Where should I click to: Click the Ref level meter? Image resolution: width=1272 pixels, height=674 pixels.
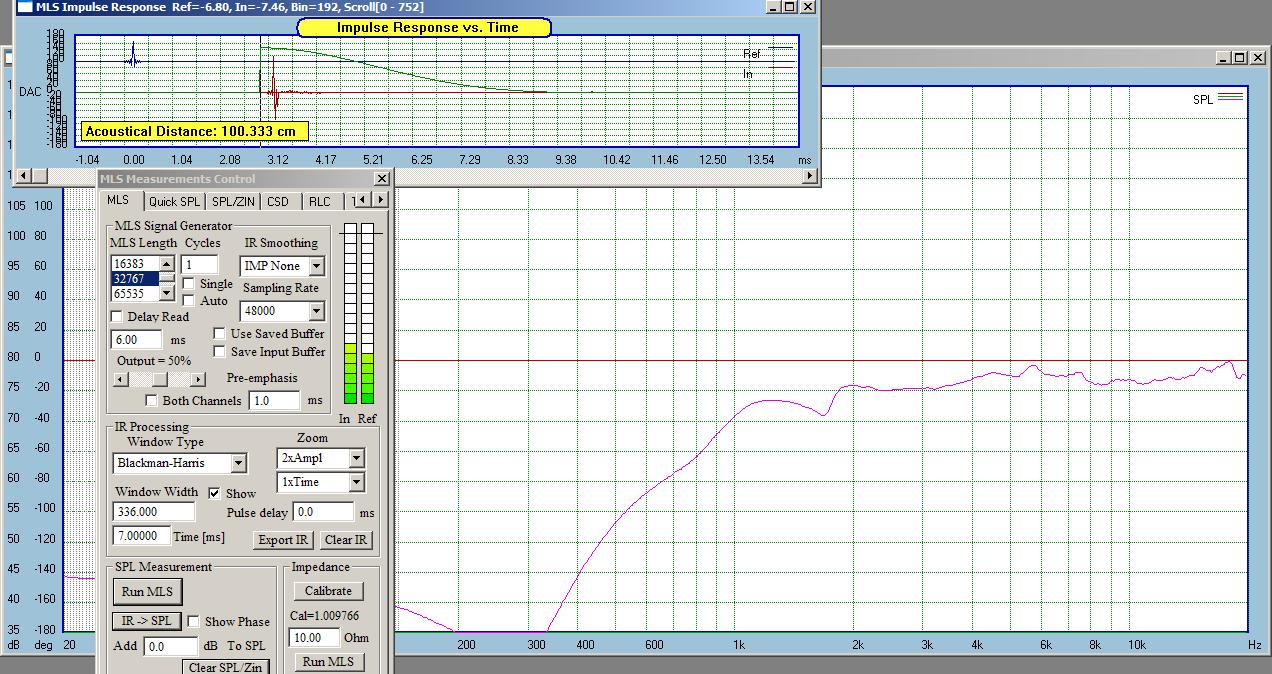(367, 316)
